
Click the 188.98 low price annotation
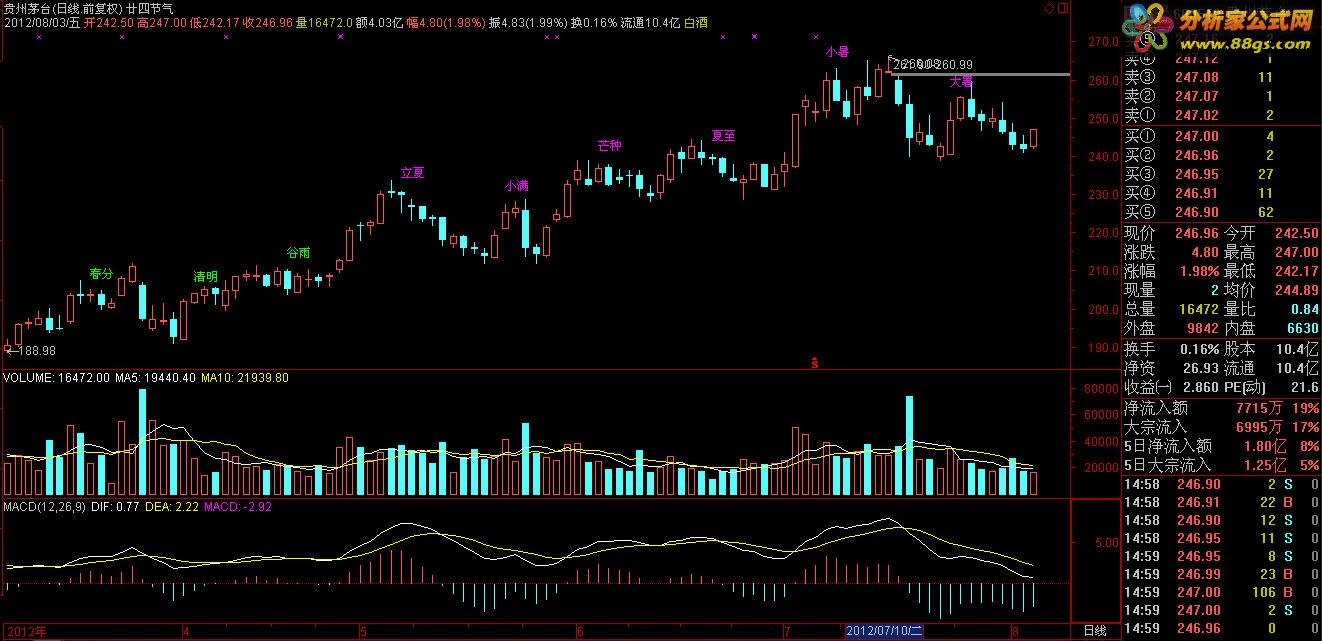tap(30, 351)
